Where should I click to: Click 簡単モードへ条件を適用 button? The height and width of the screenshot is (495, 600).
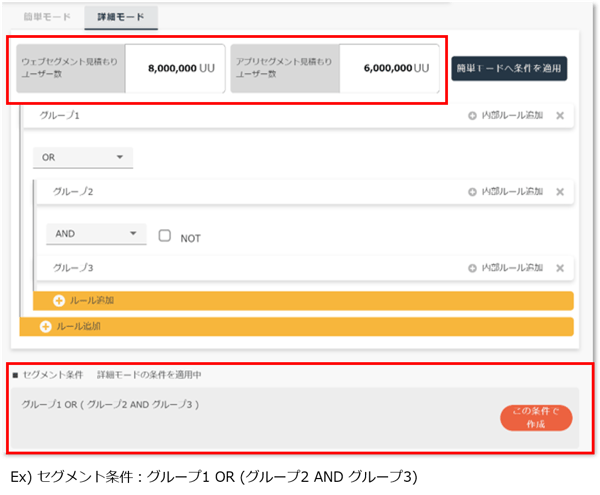coord(509,69)
